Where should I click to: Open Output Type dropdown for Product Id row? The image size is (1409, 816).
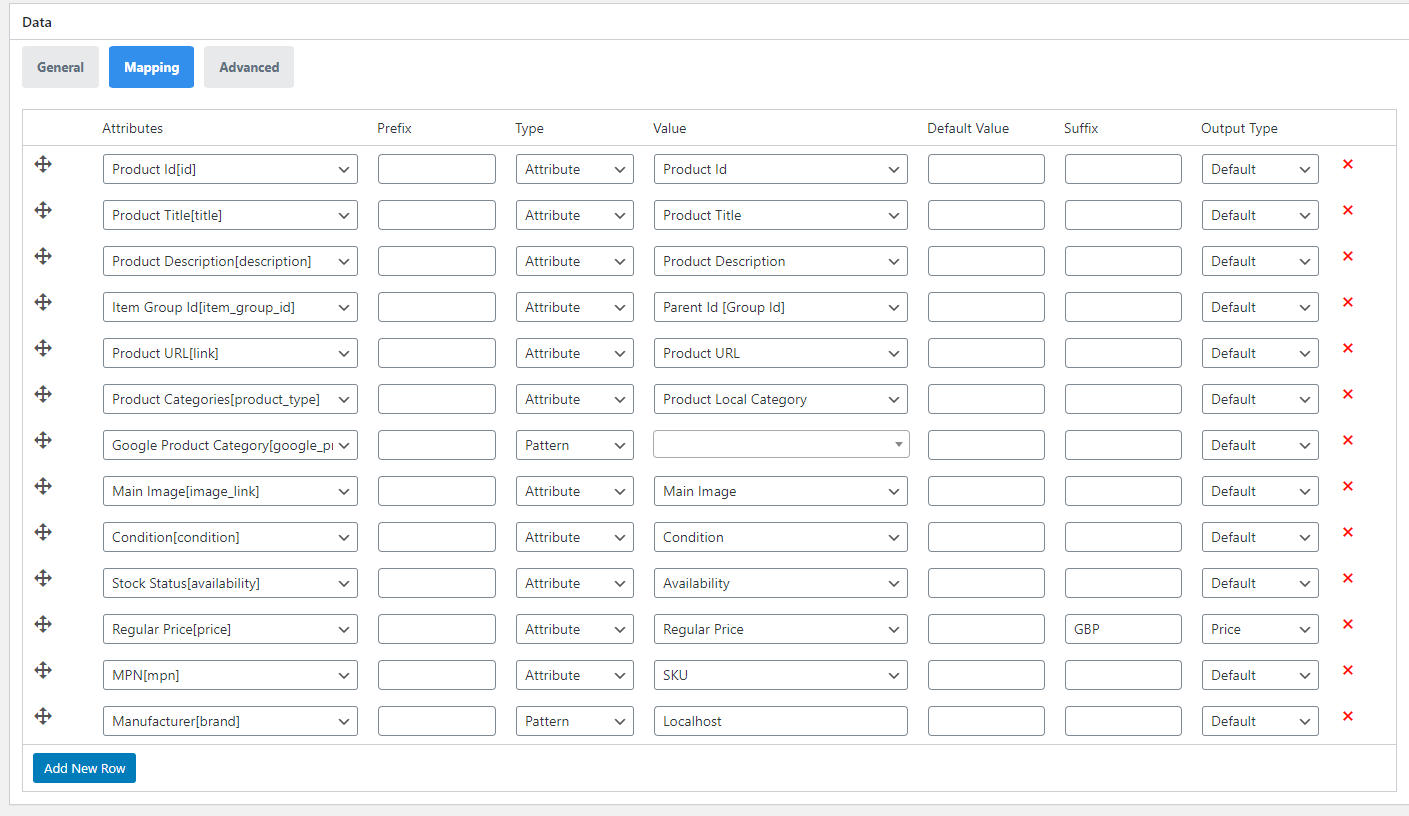coord(1260,169)
